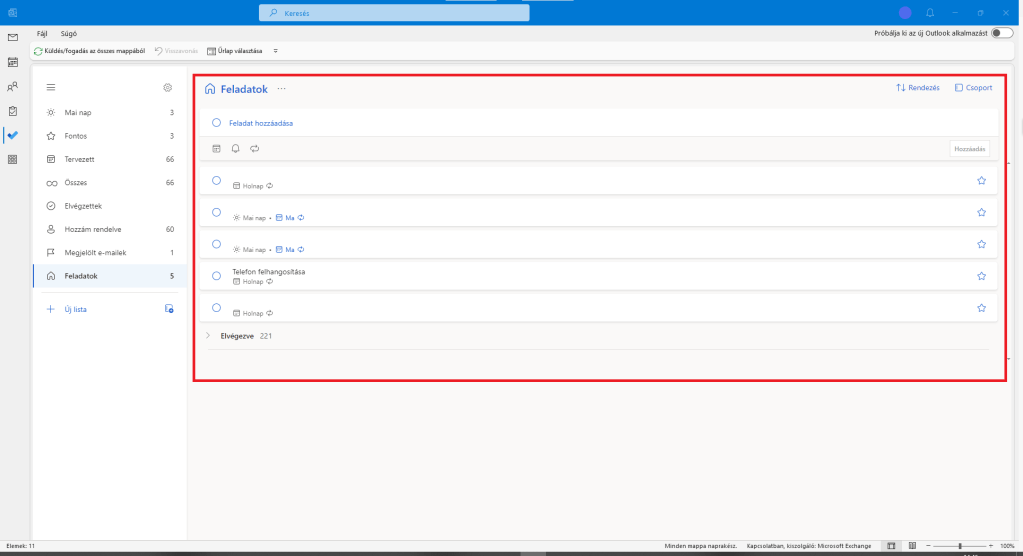This screenshot has height=556, width=1023.
Task: Open the Rendezés sort options
Action: [x=917, y=88]
